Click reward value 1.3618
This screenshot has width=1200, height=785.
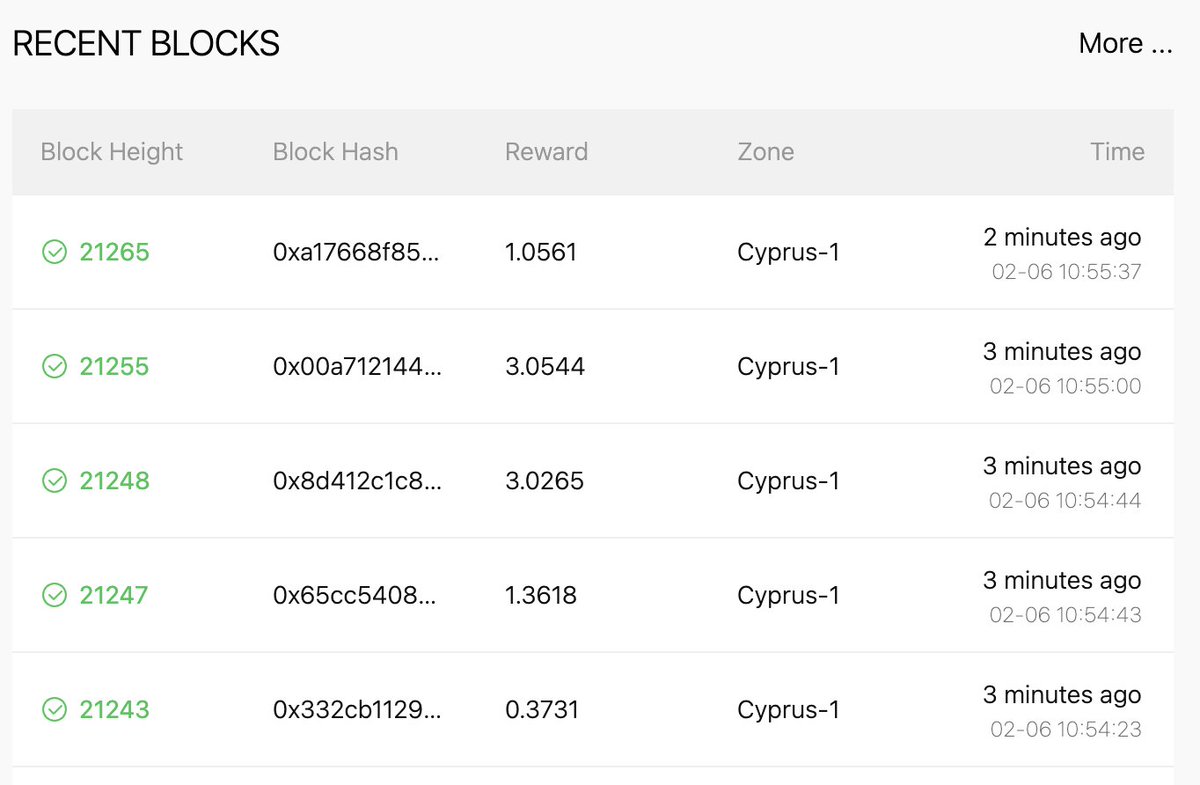(x=541, y=596)
